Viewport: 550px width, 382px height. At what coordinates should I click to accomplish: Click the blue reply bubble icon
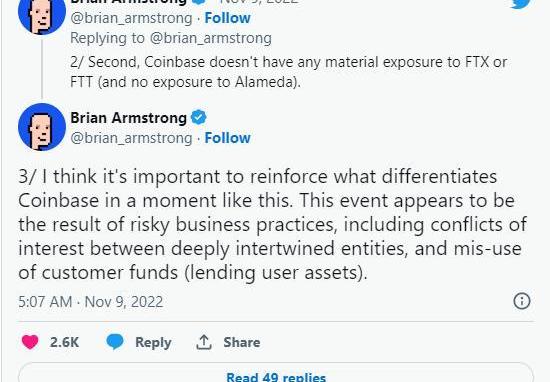tap(115, 342)
